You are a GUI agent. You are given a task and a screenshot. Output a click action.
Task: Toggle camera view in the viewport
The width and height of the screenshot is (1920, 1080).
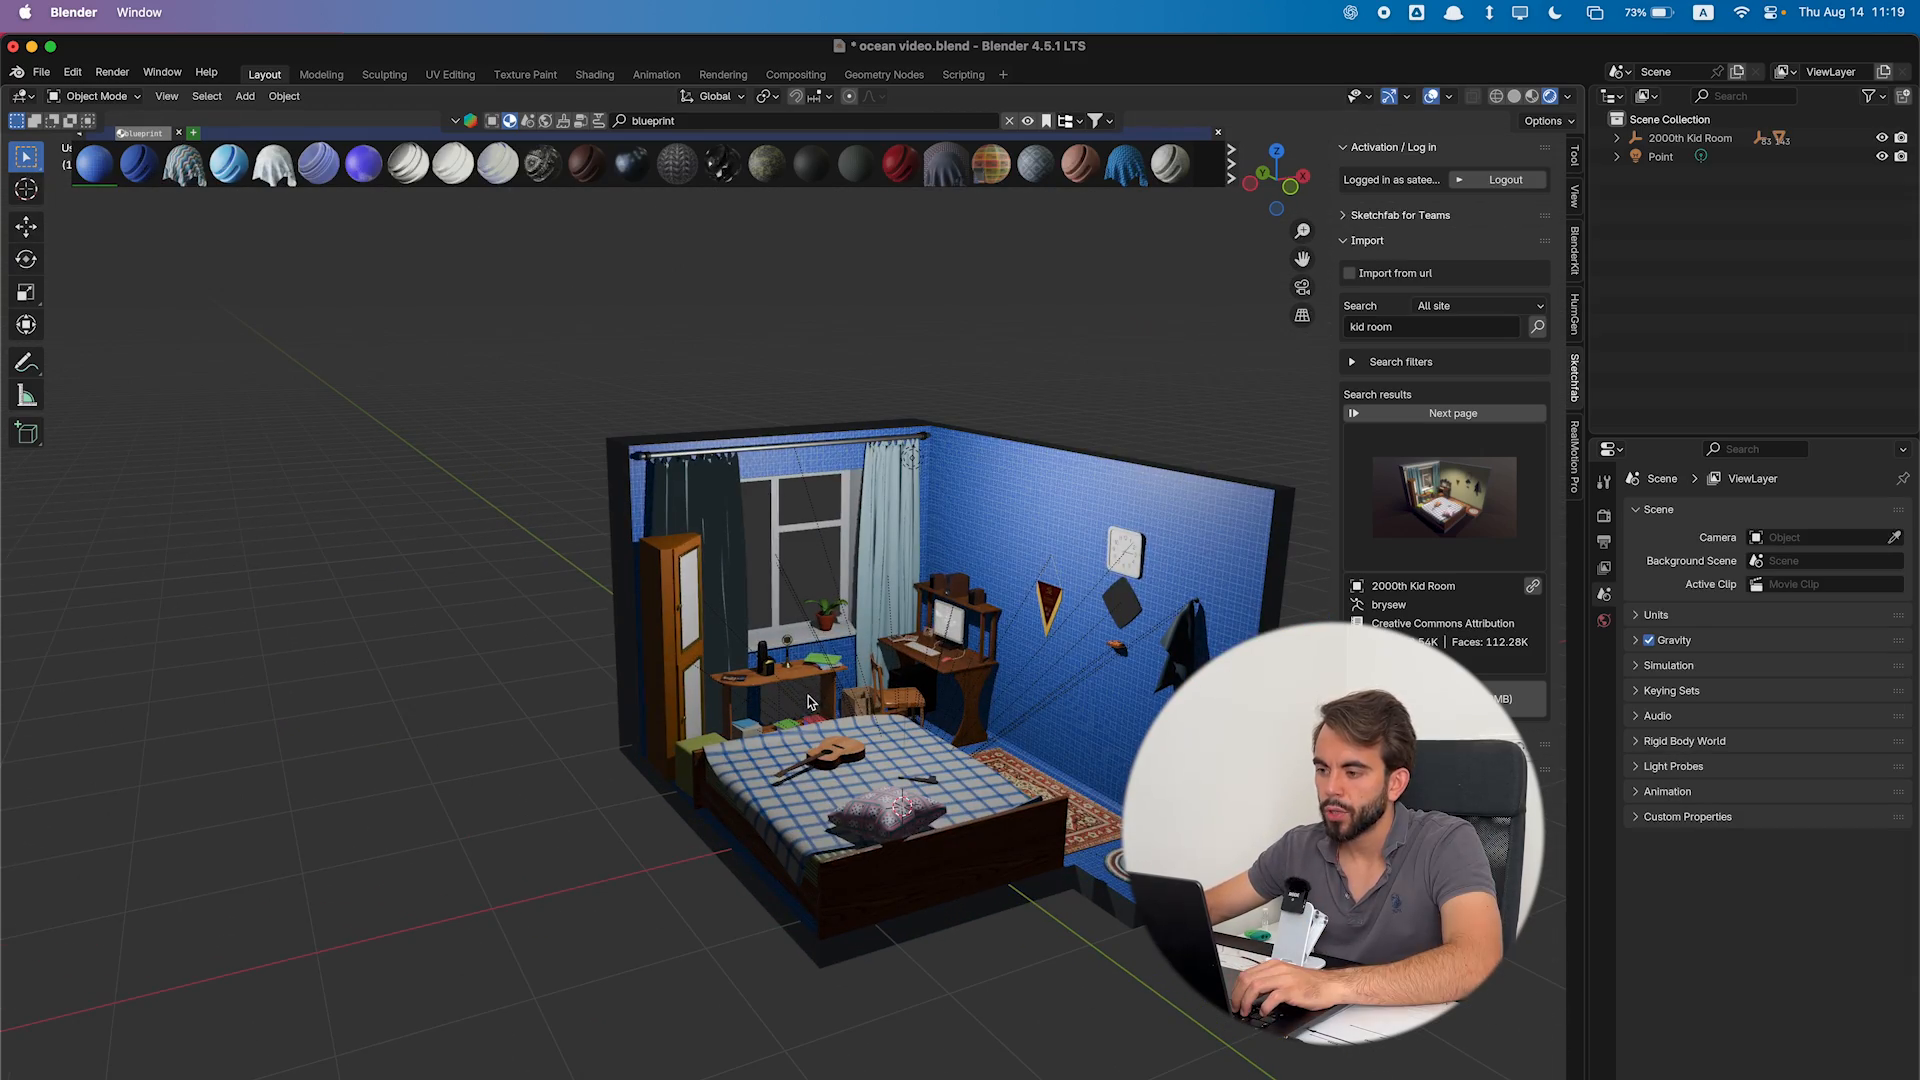[x=1302, y=287]
